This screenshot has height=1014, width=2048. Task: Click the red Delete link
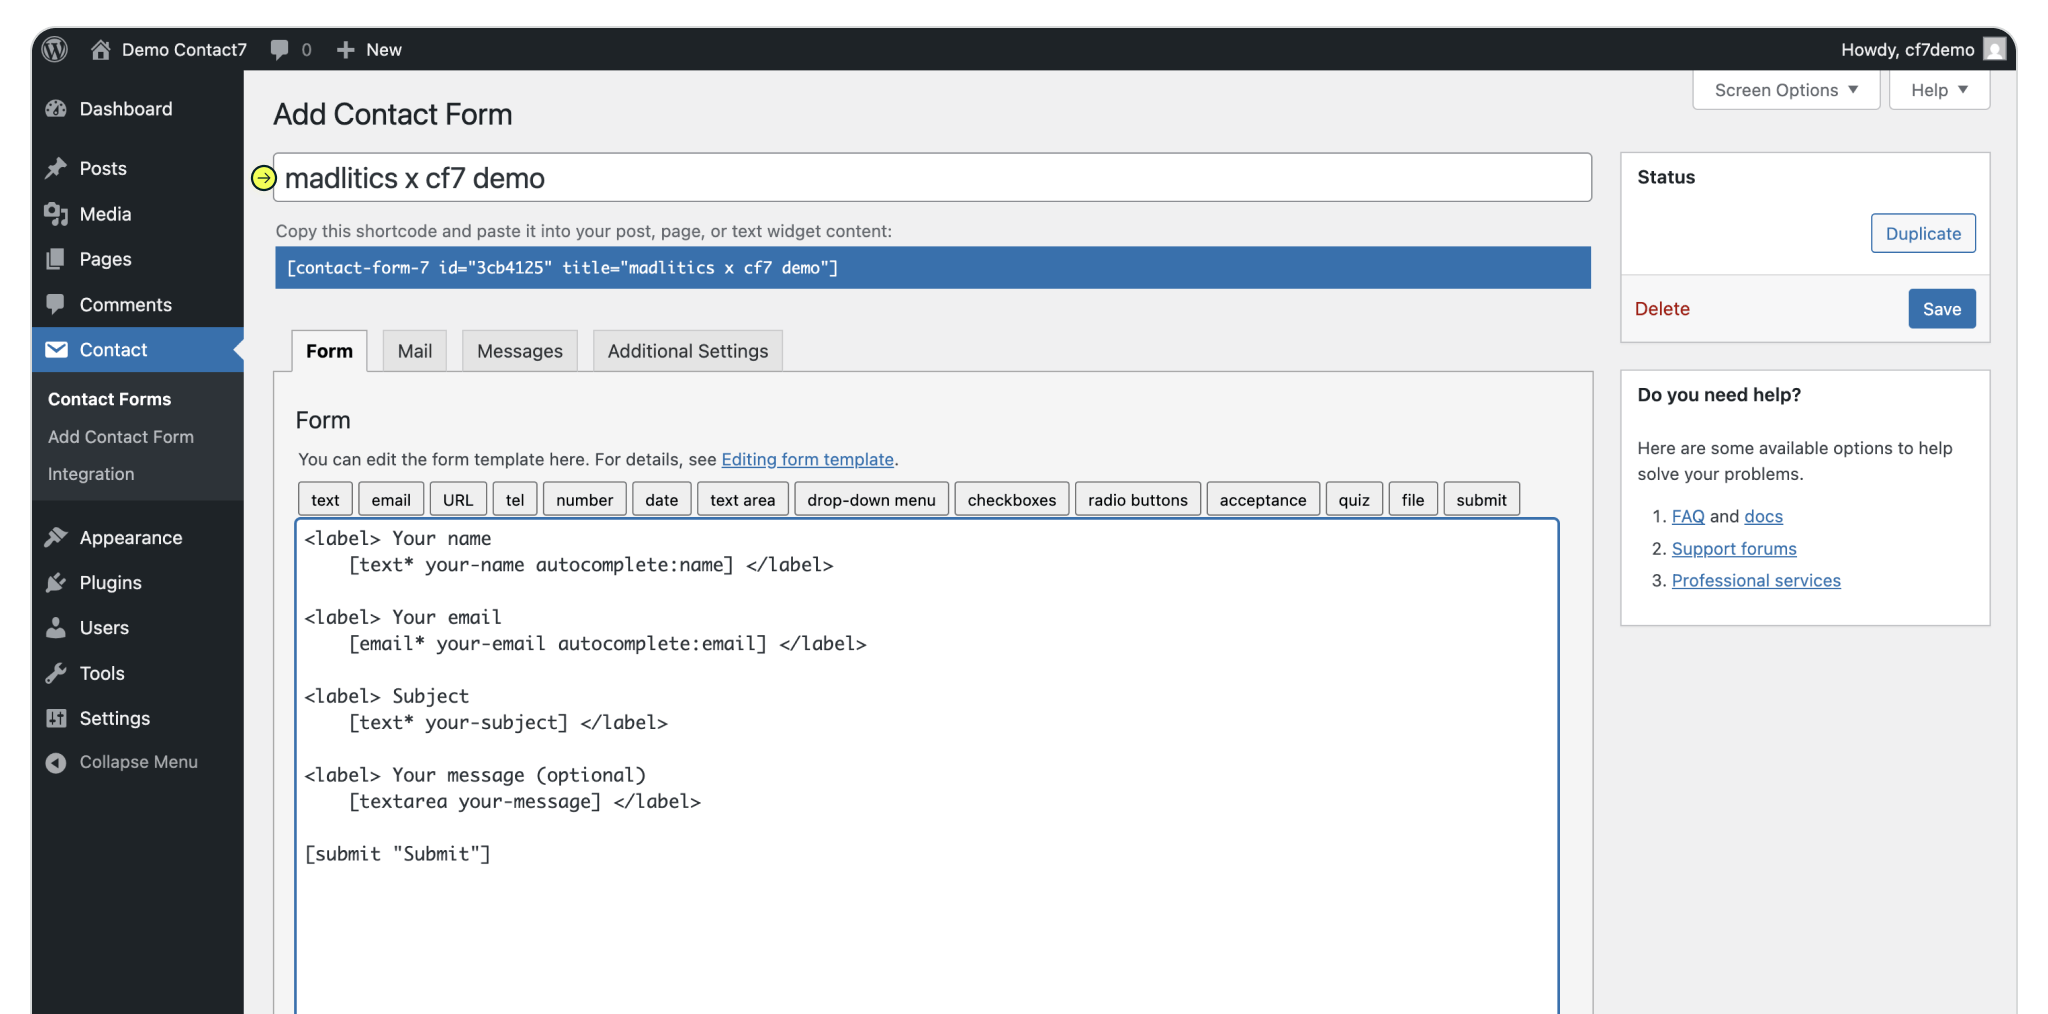[1662, 309]
